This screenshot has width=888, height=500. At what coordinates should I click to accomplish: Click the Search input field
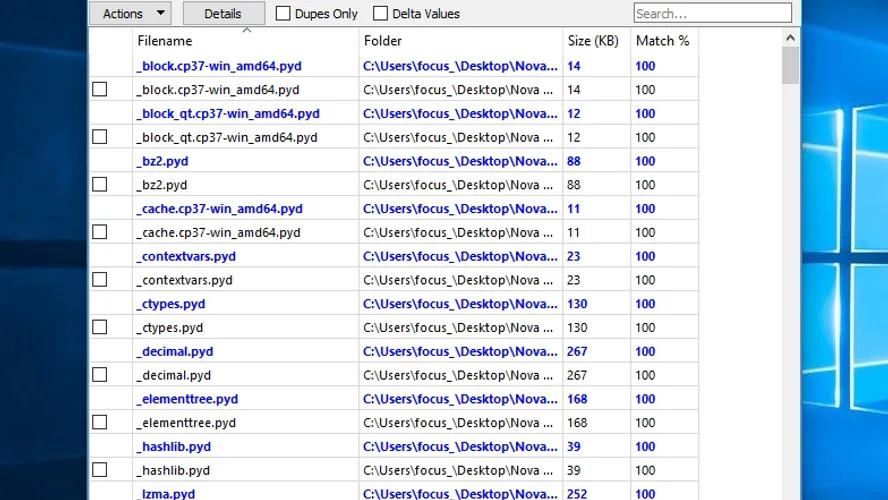coord(712,14)
